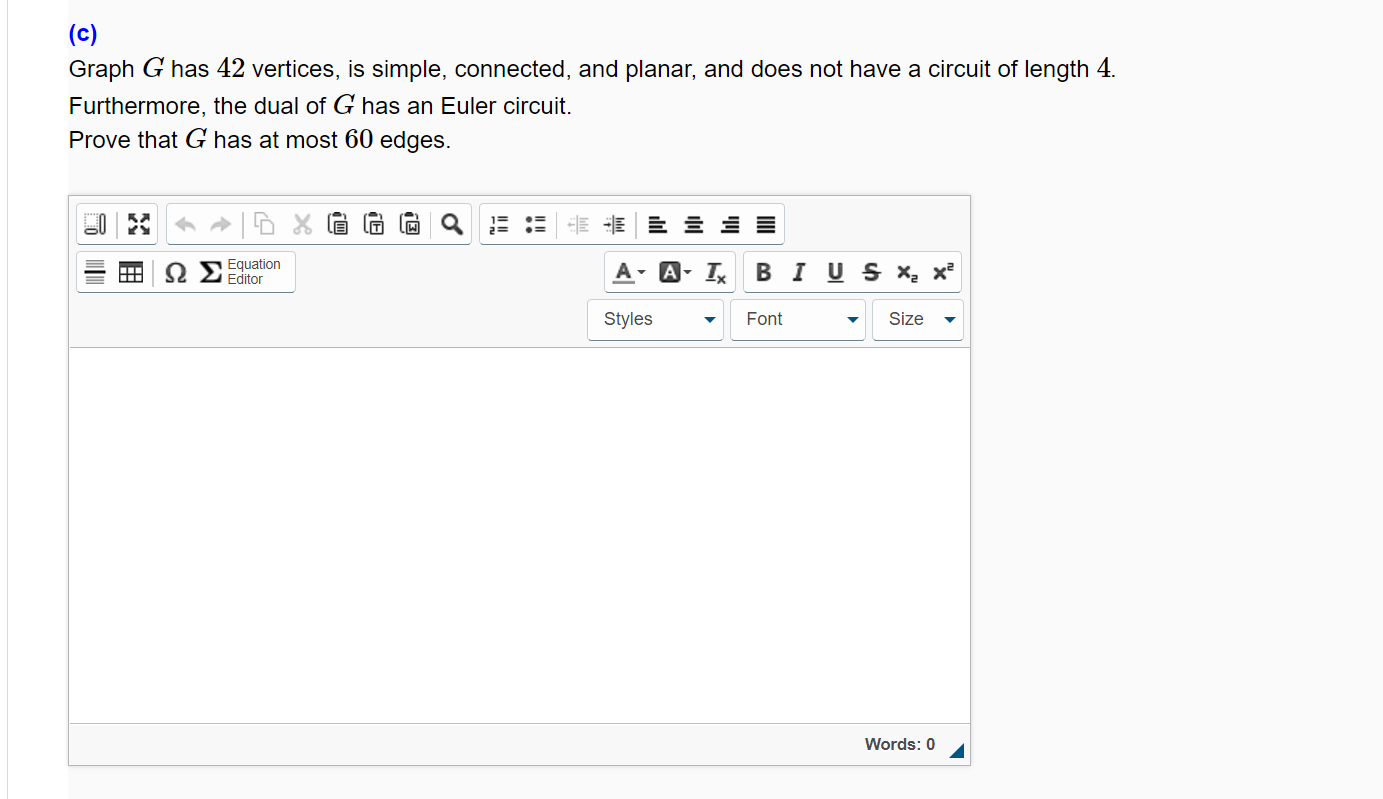The image size is (1383, 799).
Task: Open the text color picker arrow
Action: tap(641, 272)
